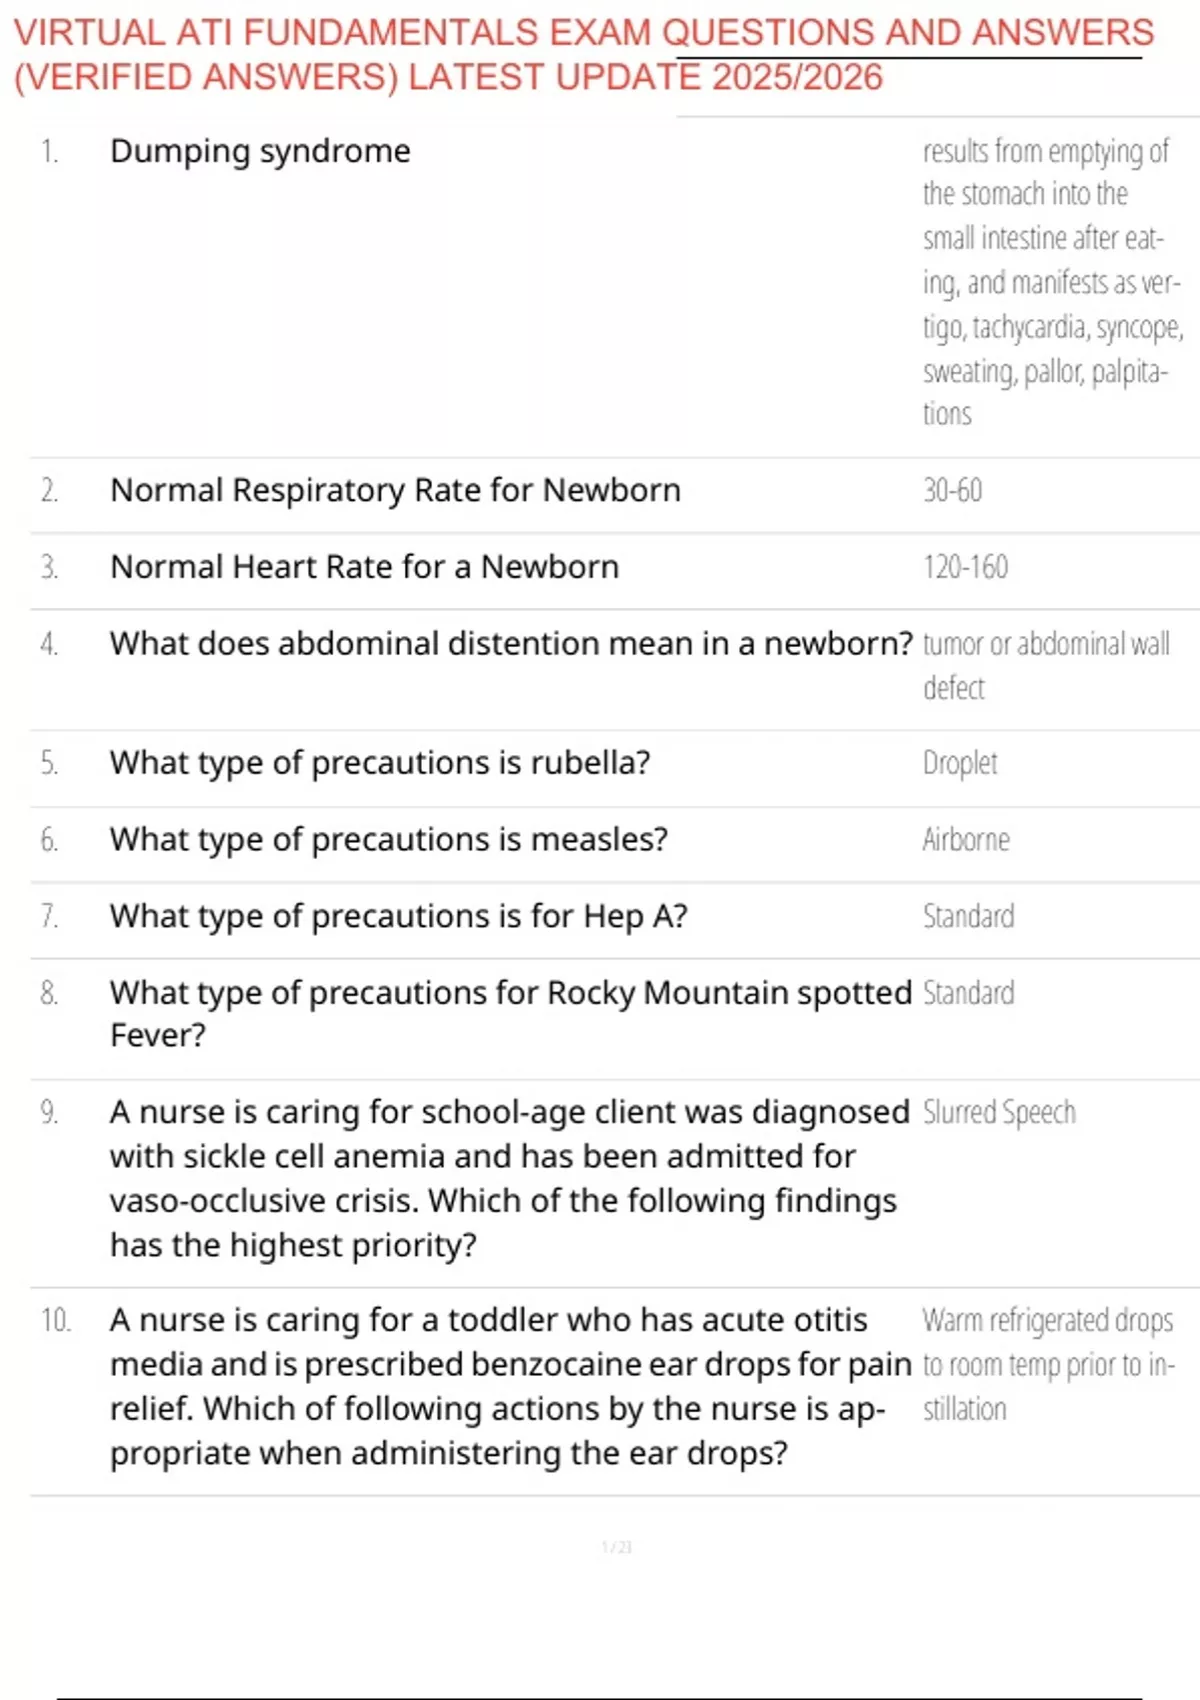Select the measles precautions question
This screenshot has width=1200, height=1700.
(x=388, y=839)
